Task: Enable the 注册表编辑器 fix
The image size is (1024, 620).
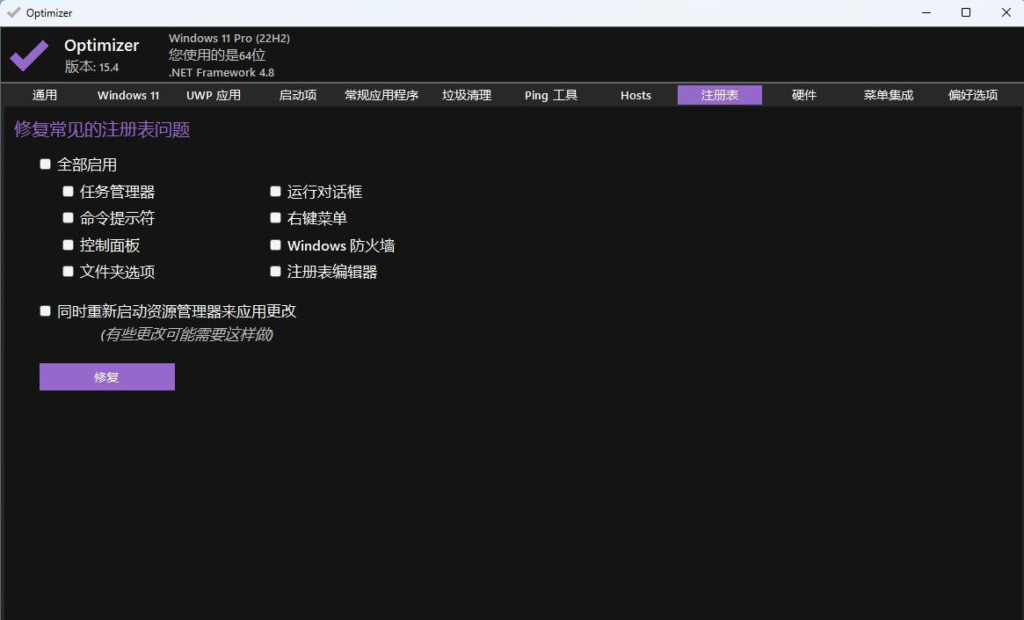Action: tap(276, 270)
